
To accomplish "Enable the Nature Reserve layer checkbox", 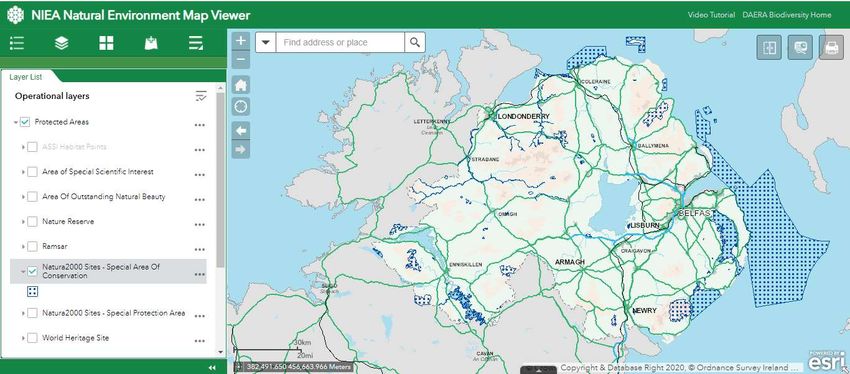I will 33,222.
